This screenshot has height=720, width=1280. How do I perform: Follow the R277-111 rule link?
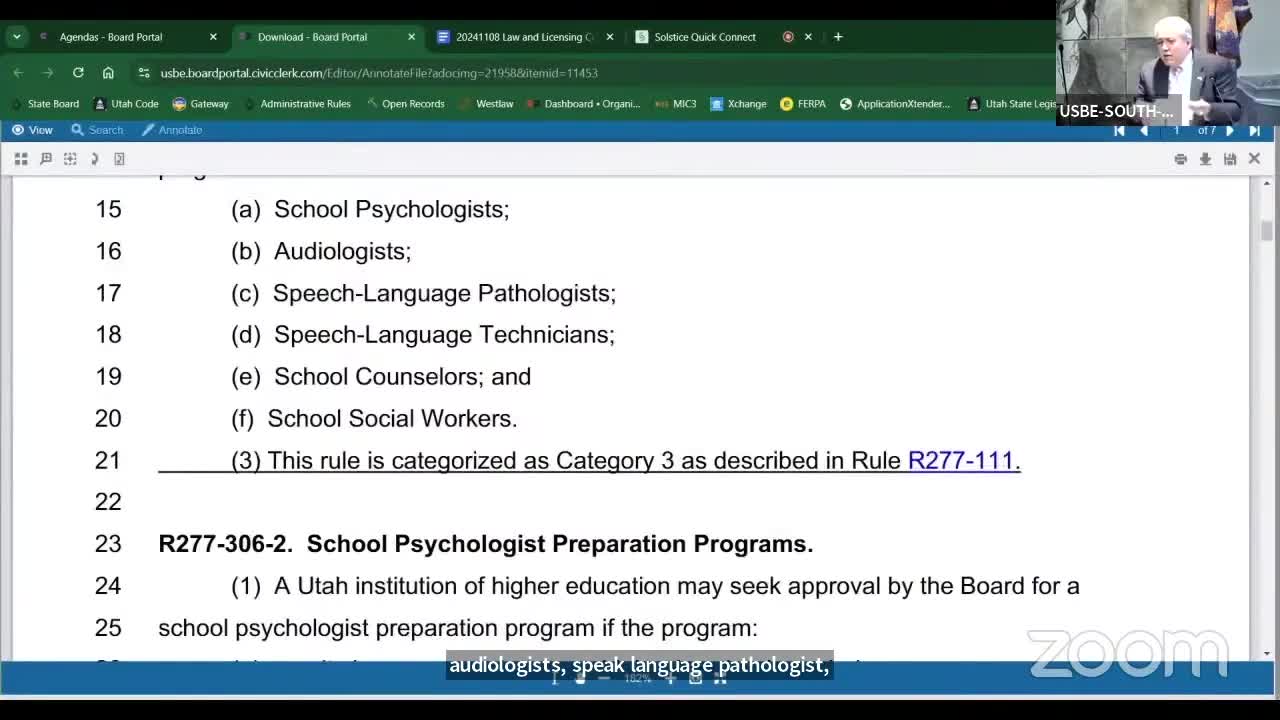click(961, 460)
